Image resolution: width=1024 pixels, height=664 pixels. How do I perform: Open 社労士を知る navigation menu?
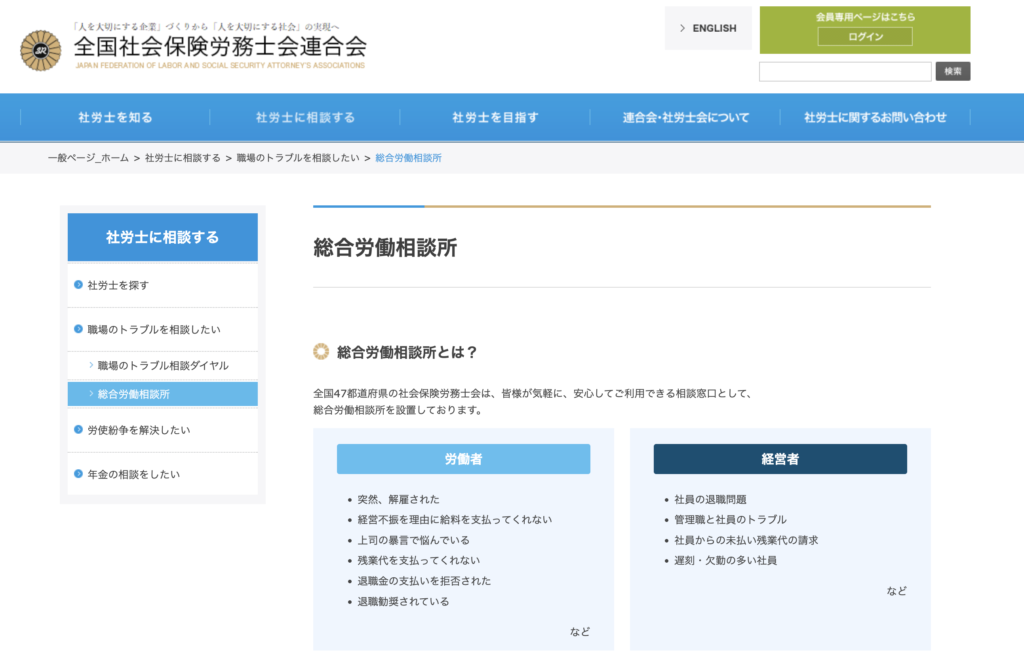point(115,117)
